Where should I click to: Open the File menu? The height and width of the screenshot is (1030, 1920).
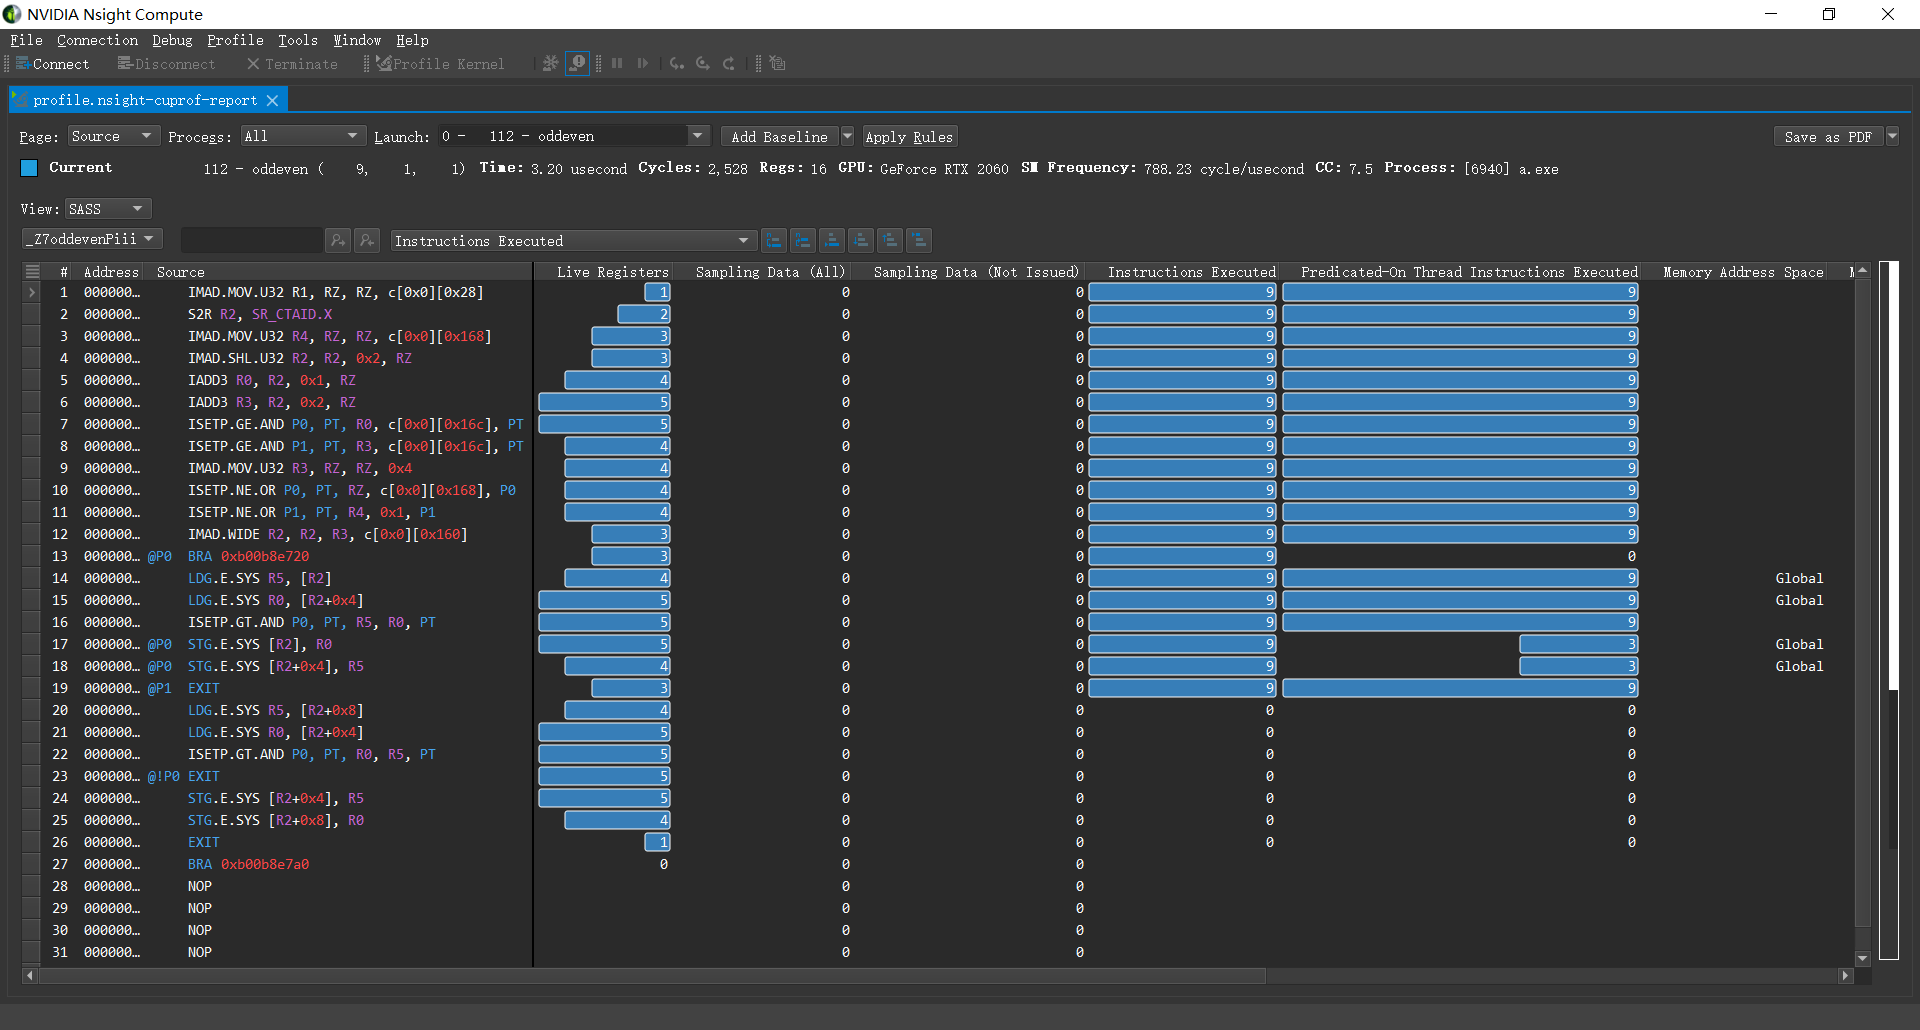click(26, 40)
